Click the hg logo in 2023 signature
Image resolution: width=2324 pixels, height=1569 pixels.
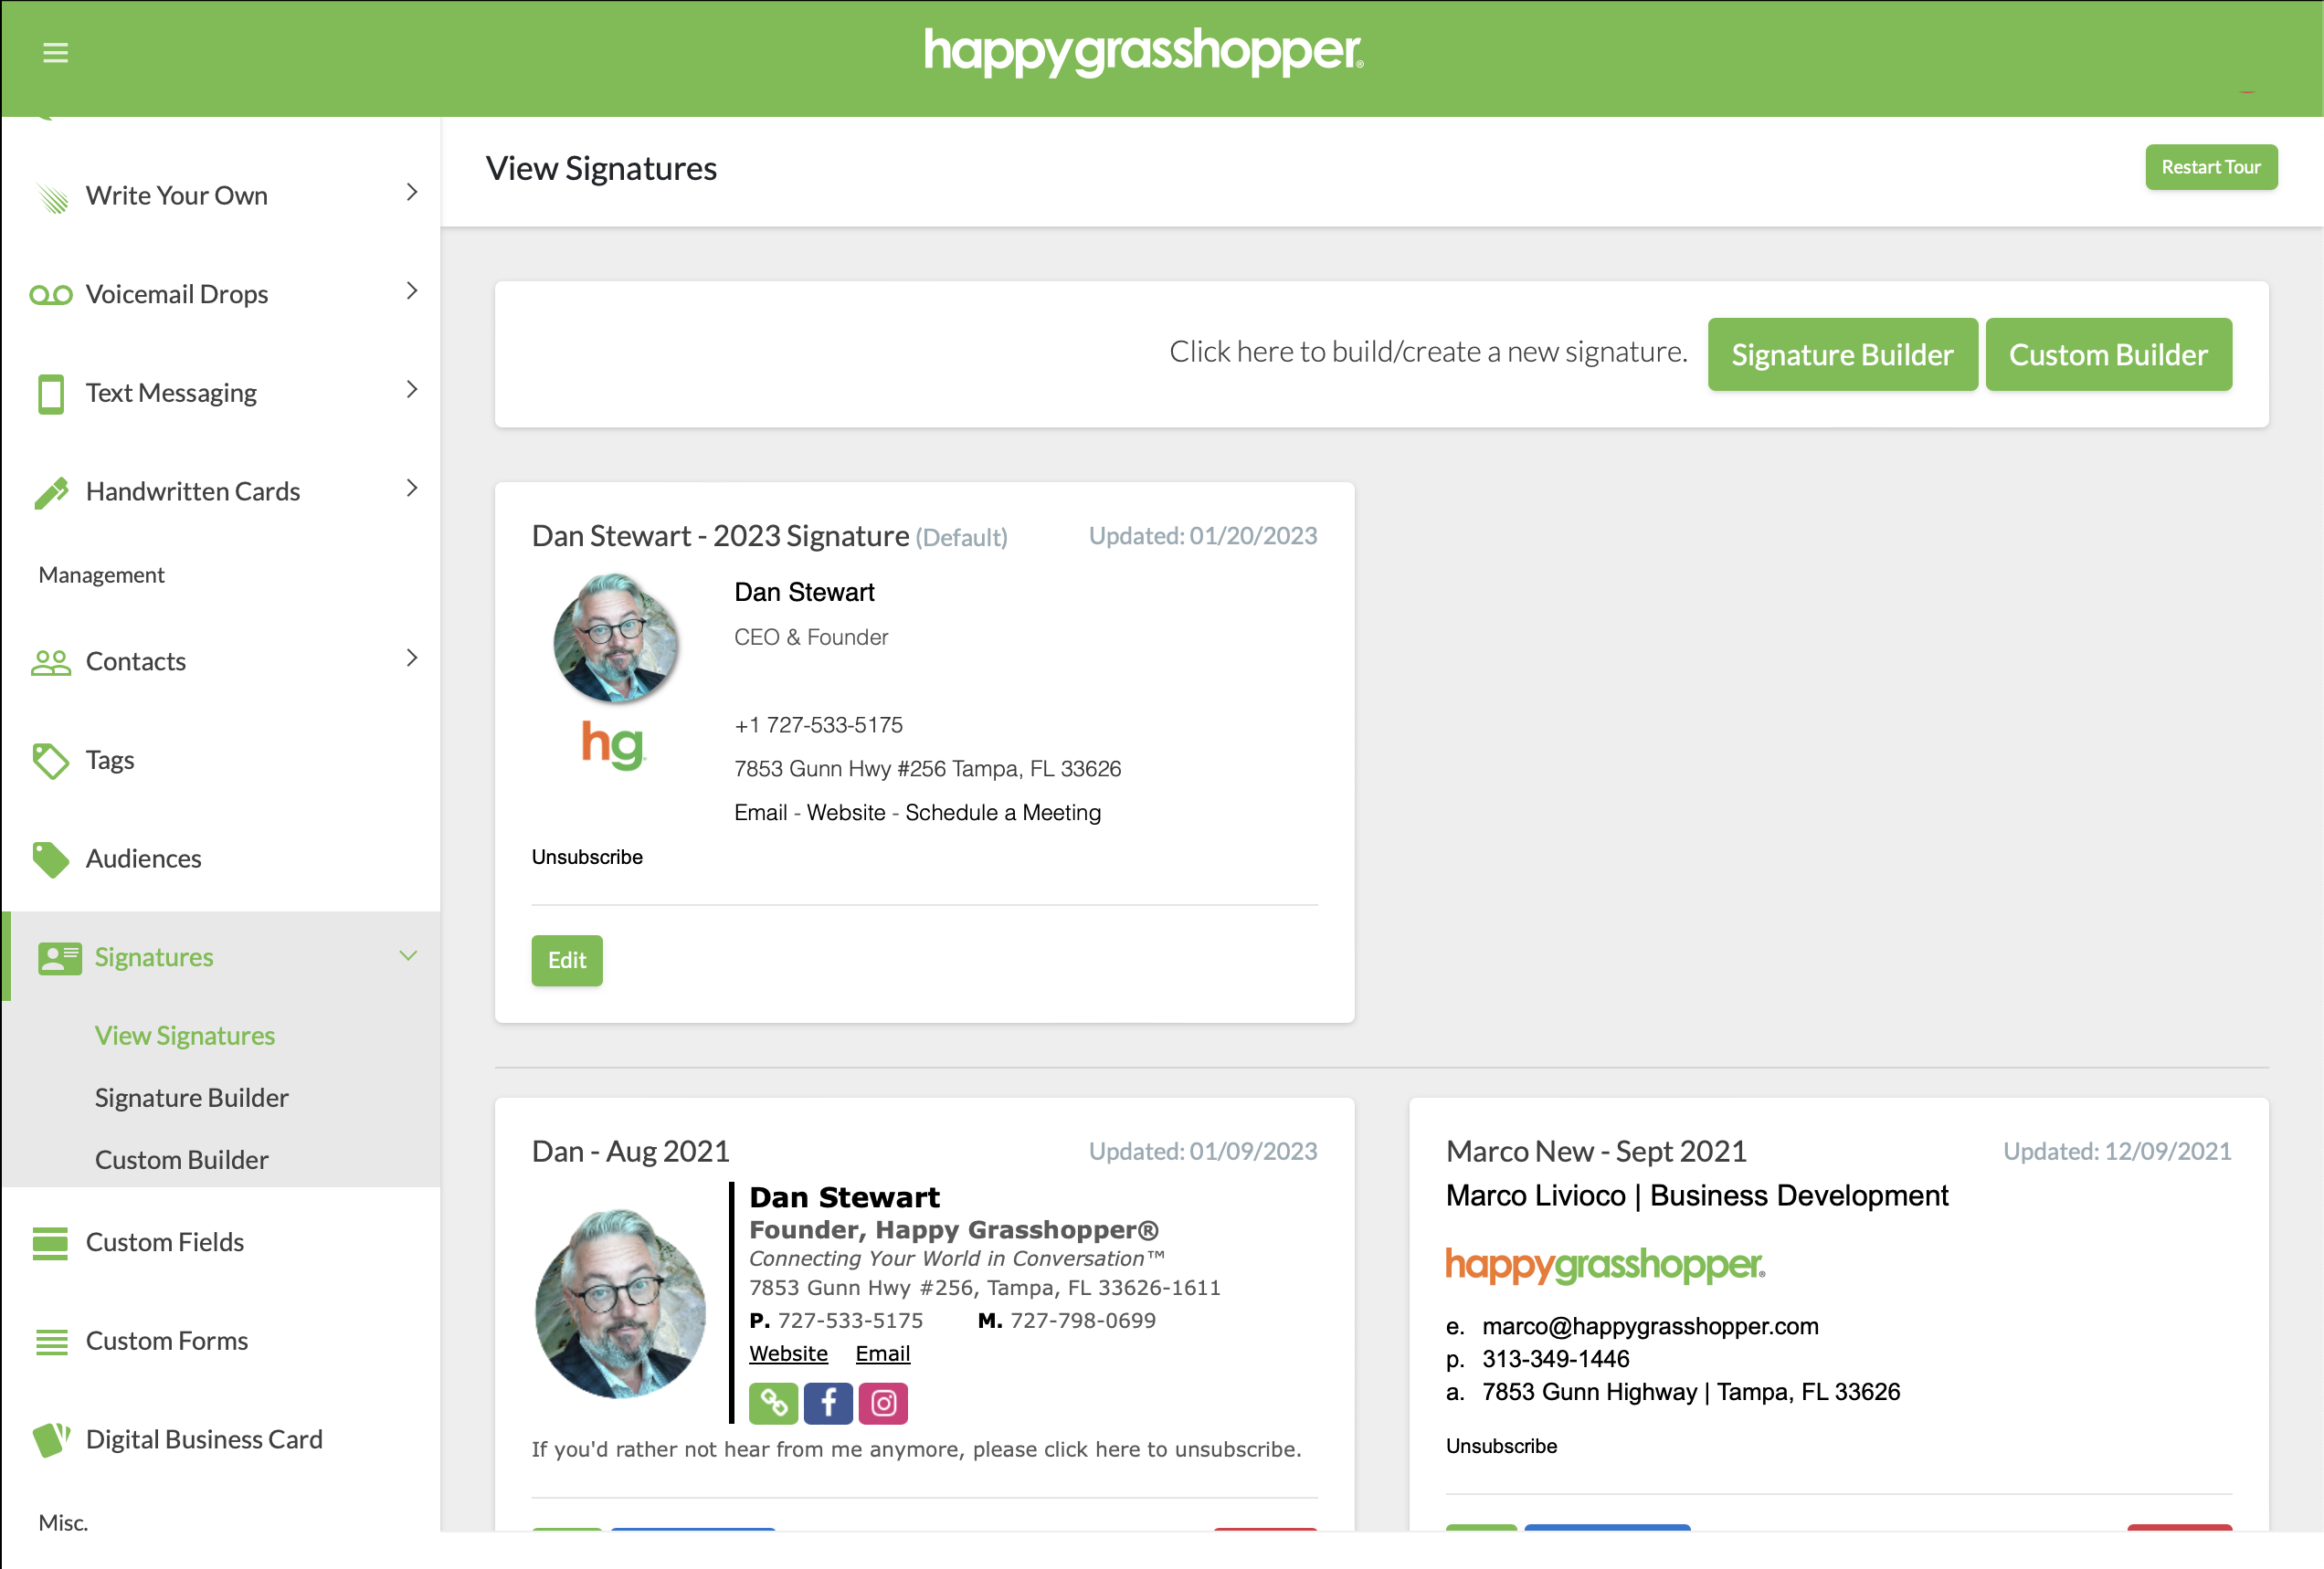tap(614, 745)
